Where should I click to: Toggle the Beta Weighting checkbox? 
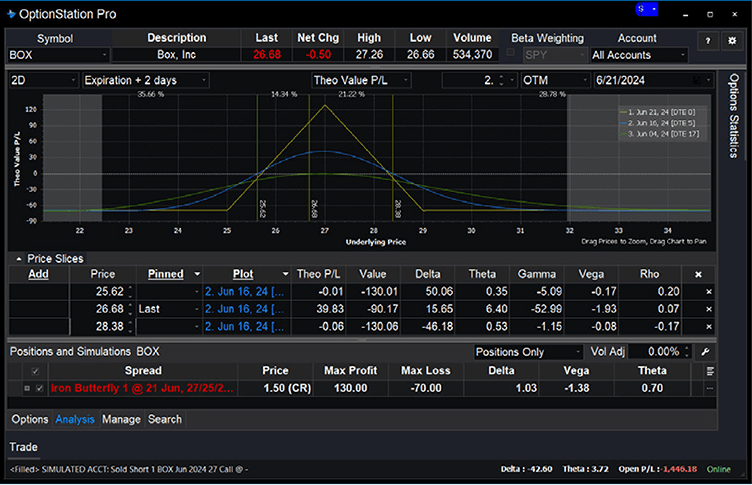pos(511,52)
